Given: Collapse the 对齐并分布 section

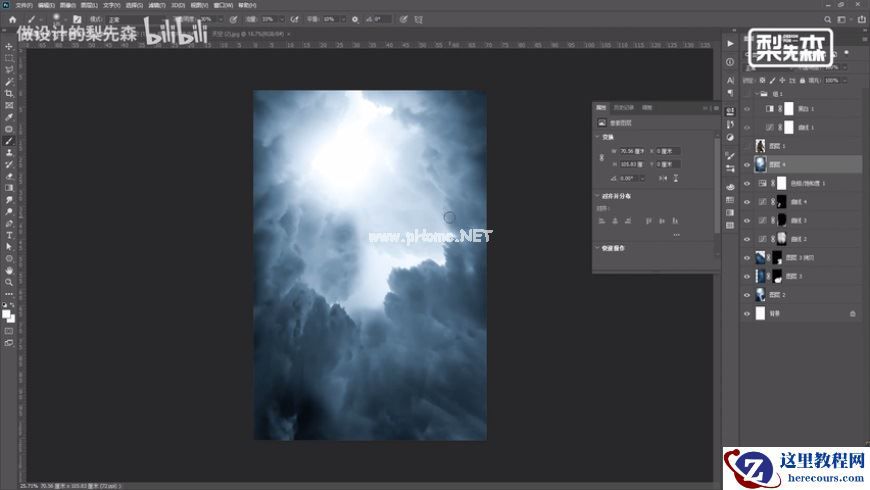Looking at the screenshot, I should click(x=598, y=196).
